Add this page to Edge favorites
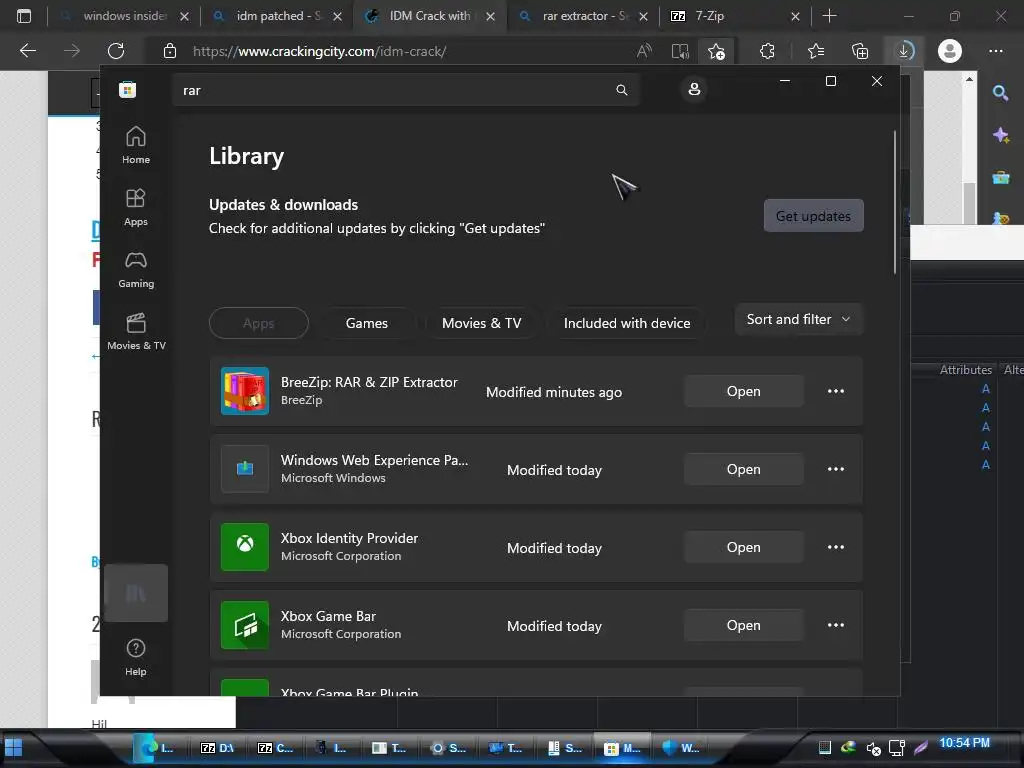The image size is (1024, 768). pyautogui.click(x=716, y=51)
